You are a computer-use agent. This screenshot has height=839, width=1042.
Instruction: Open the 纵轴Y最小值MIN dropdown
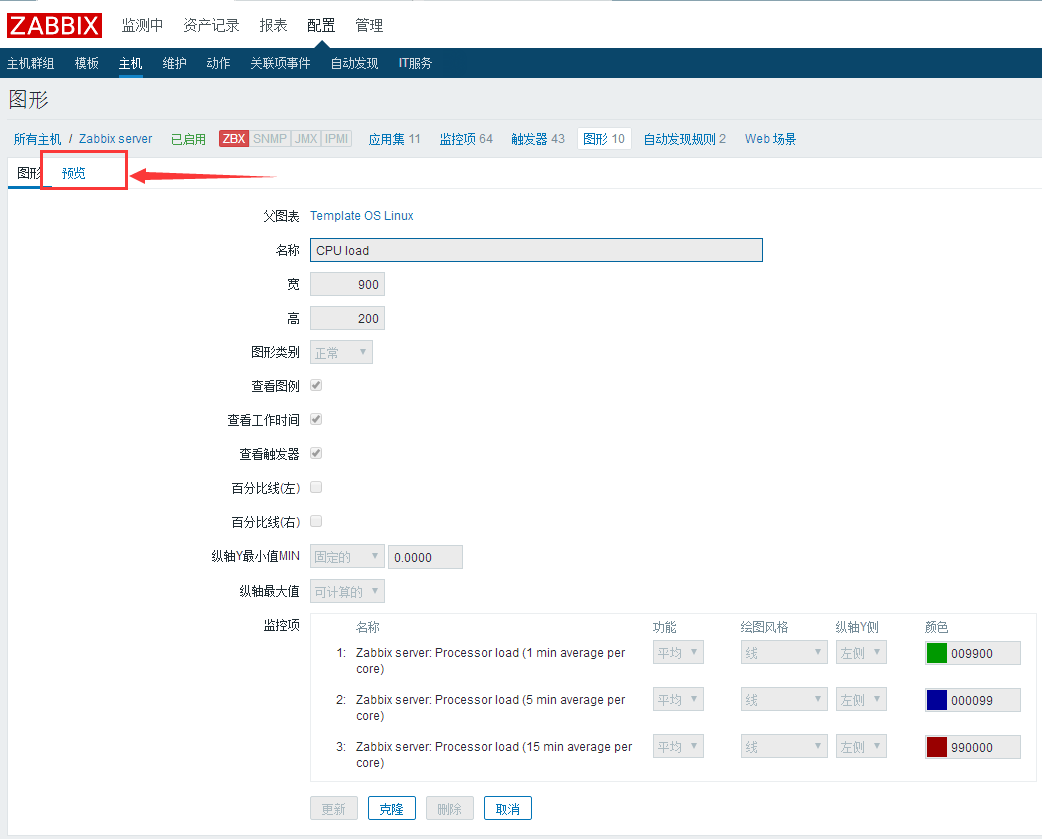pos(348,557)
